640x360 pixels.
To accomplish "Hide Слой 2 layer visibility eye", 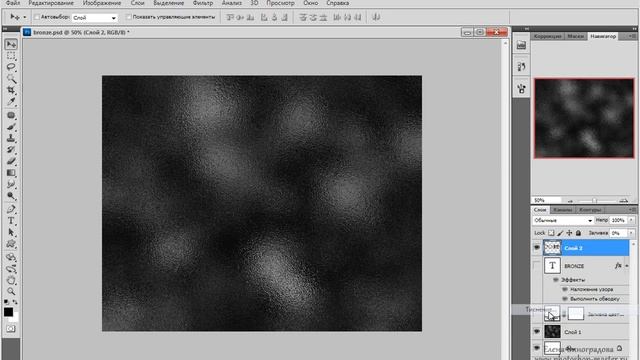I will [x=537, y=248].
